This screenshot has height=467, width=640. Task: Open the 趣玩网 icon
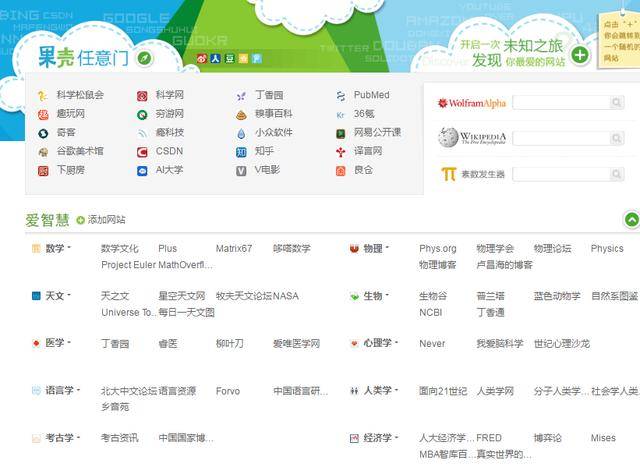tap(43, 115)
